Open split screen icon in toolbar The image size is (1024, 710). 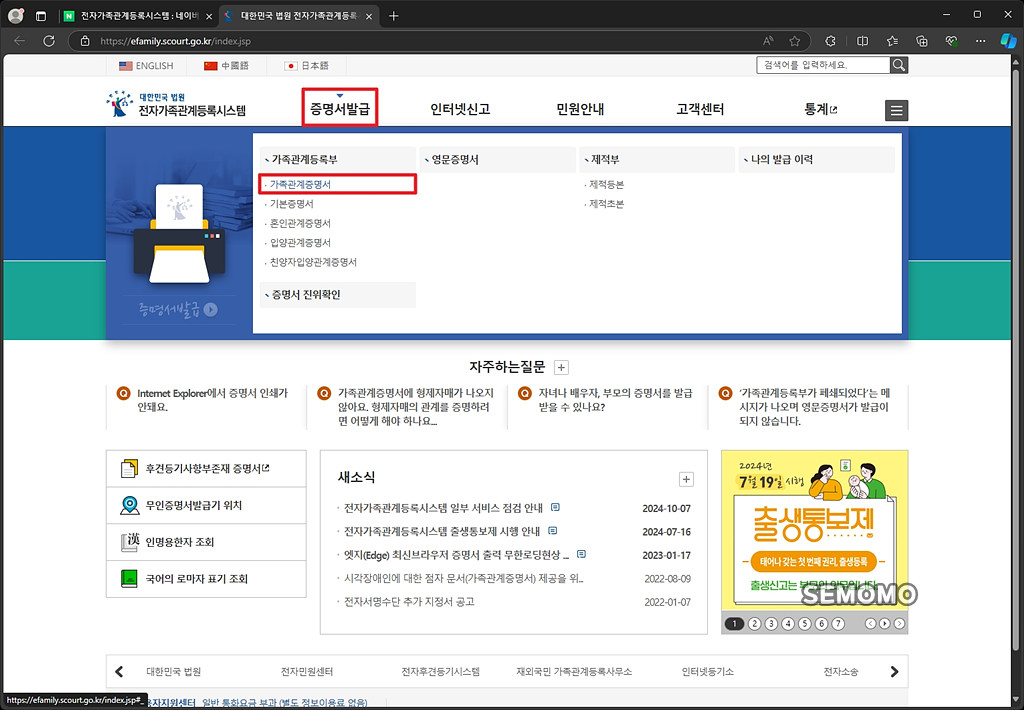coord(862,40)
